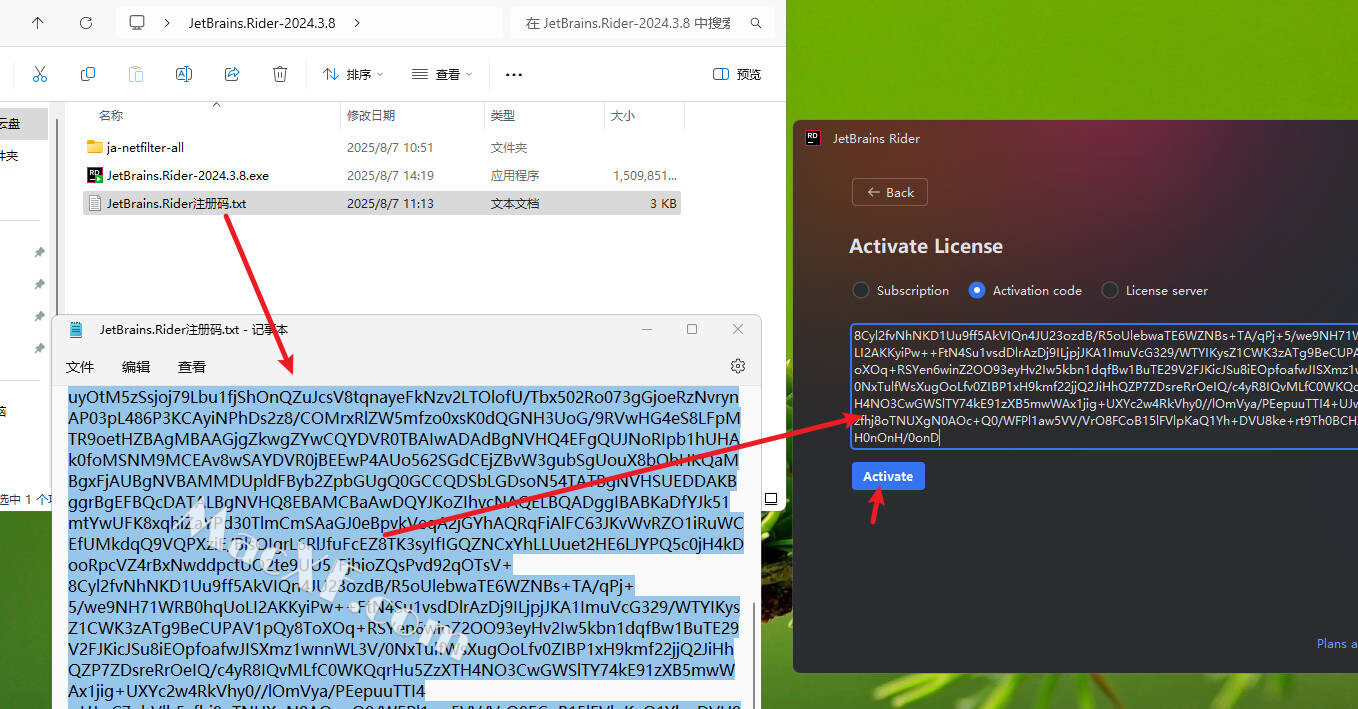This screenshot has width=1358, height=709.
Task: Click the 3 KB size cell of 注册码.txt
Action: pos(664,203)
